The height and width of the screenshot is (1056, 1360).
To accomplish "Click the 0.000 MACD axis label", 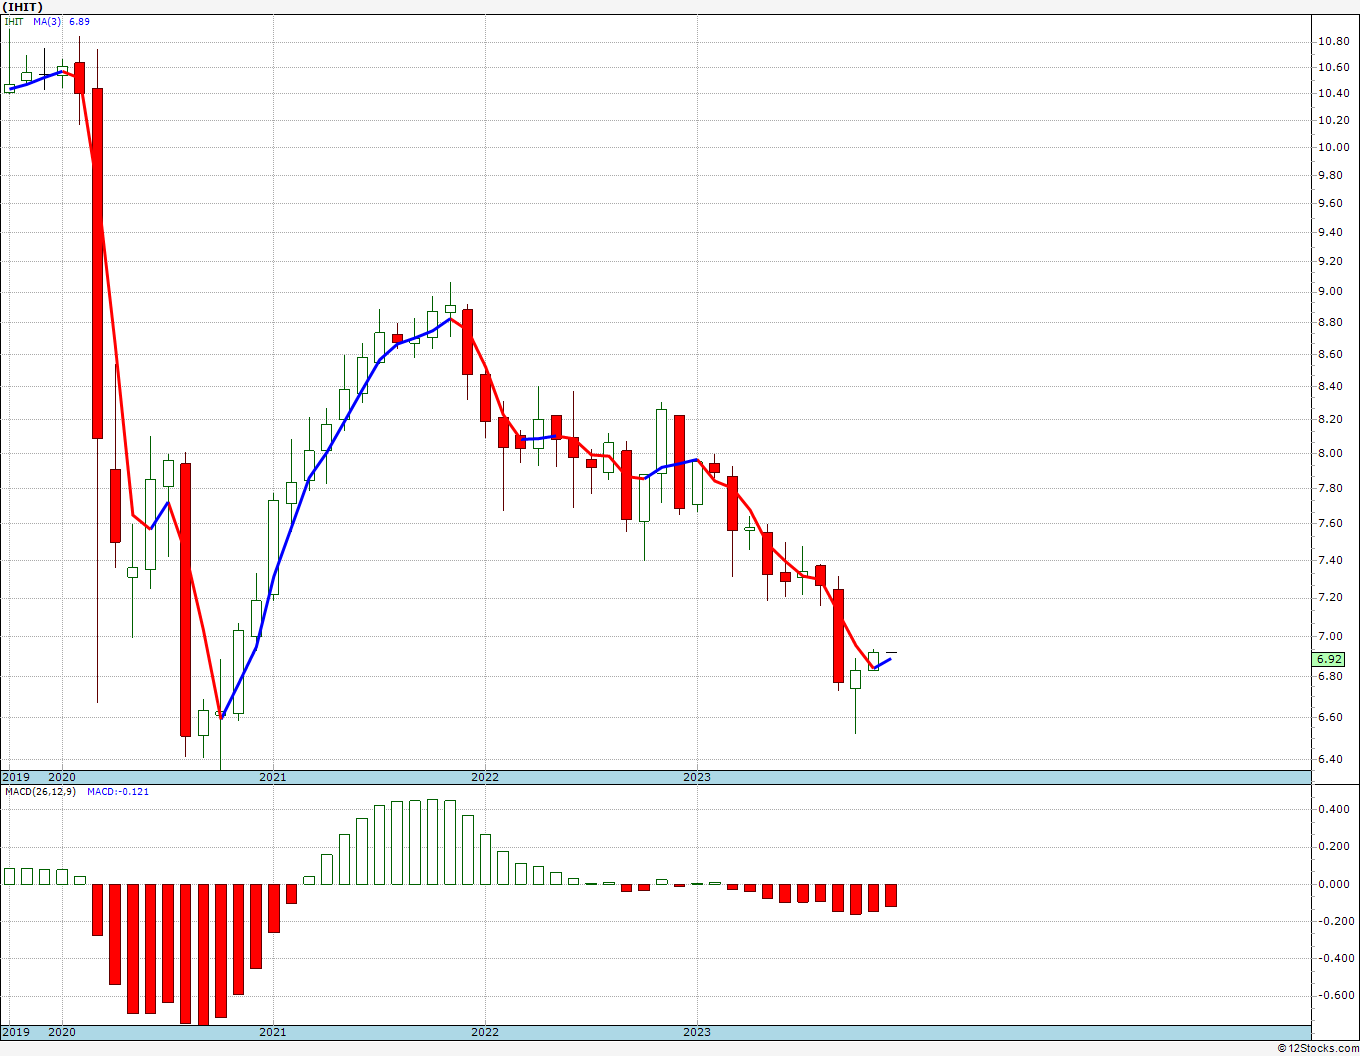I will [x=1333, y=884].
